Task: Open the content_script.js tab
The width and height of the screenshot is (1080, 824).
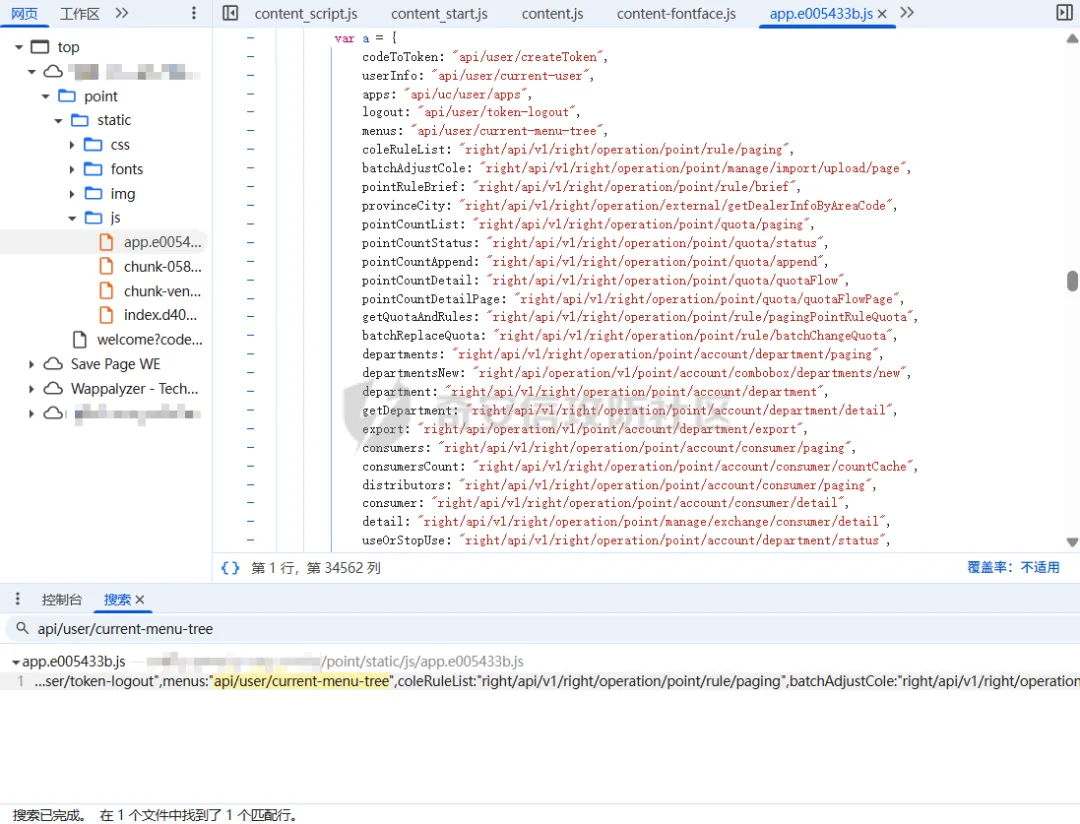Action: tap(306, 14)
